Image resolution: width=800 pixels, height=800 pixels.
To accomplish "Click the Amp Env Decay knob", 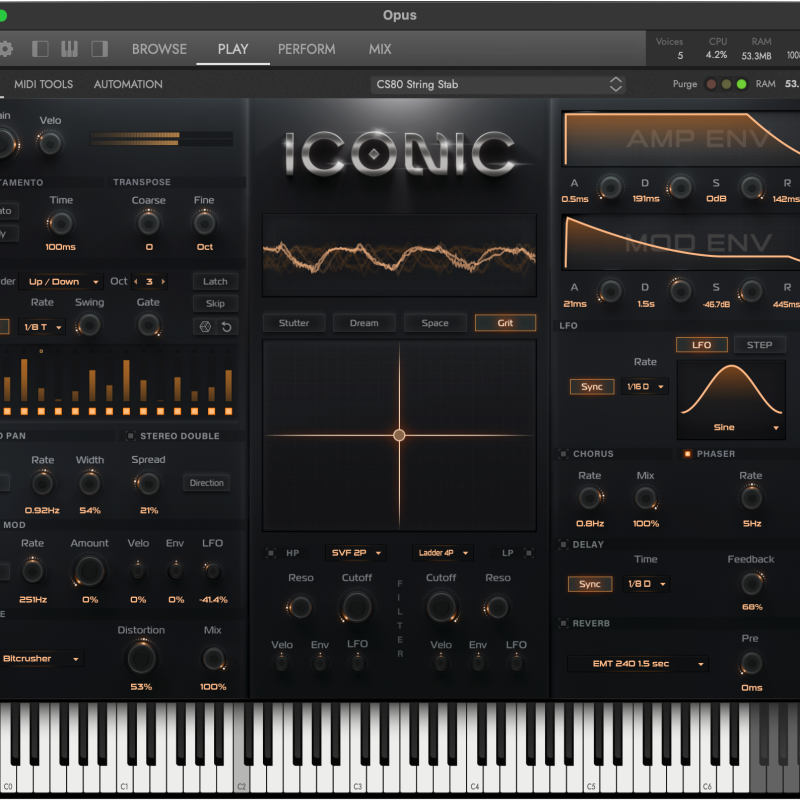I will coord(680,187).
